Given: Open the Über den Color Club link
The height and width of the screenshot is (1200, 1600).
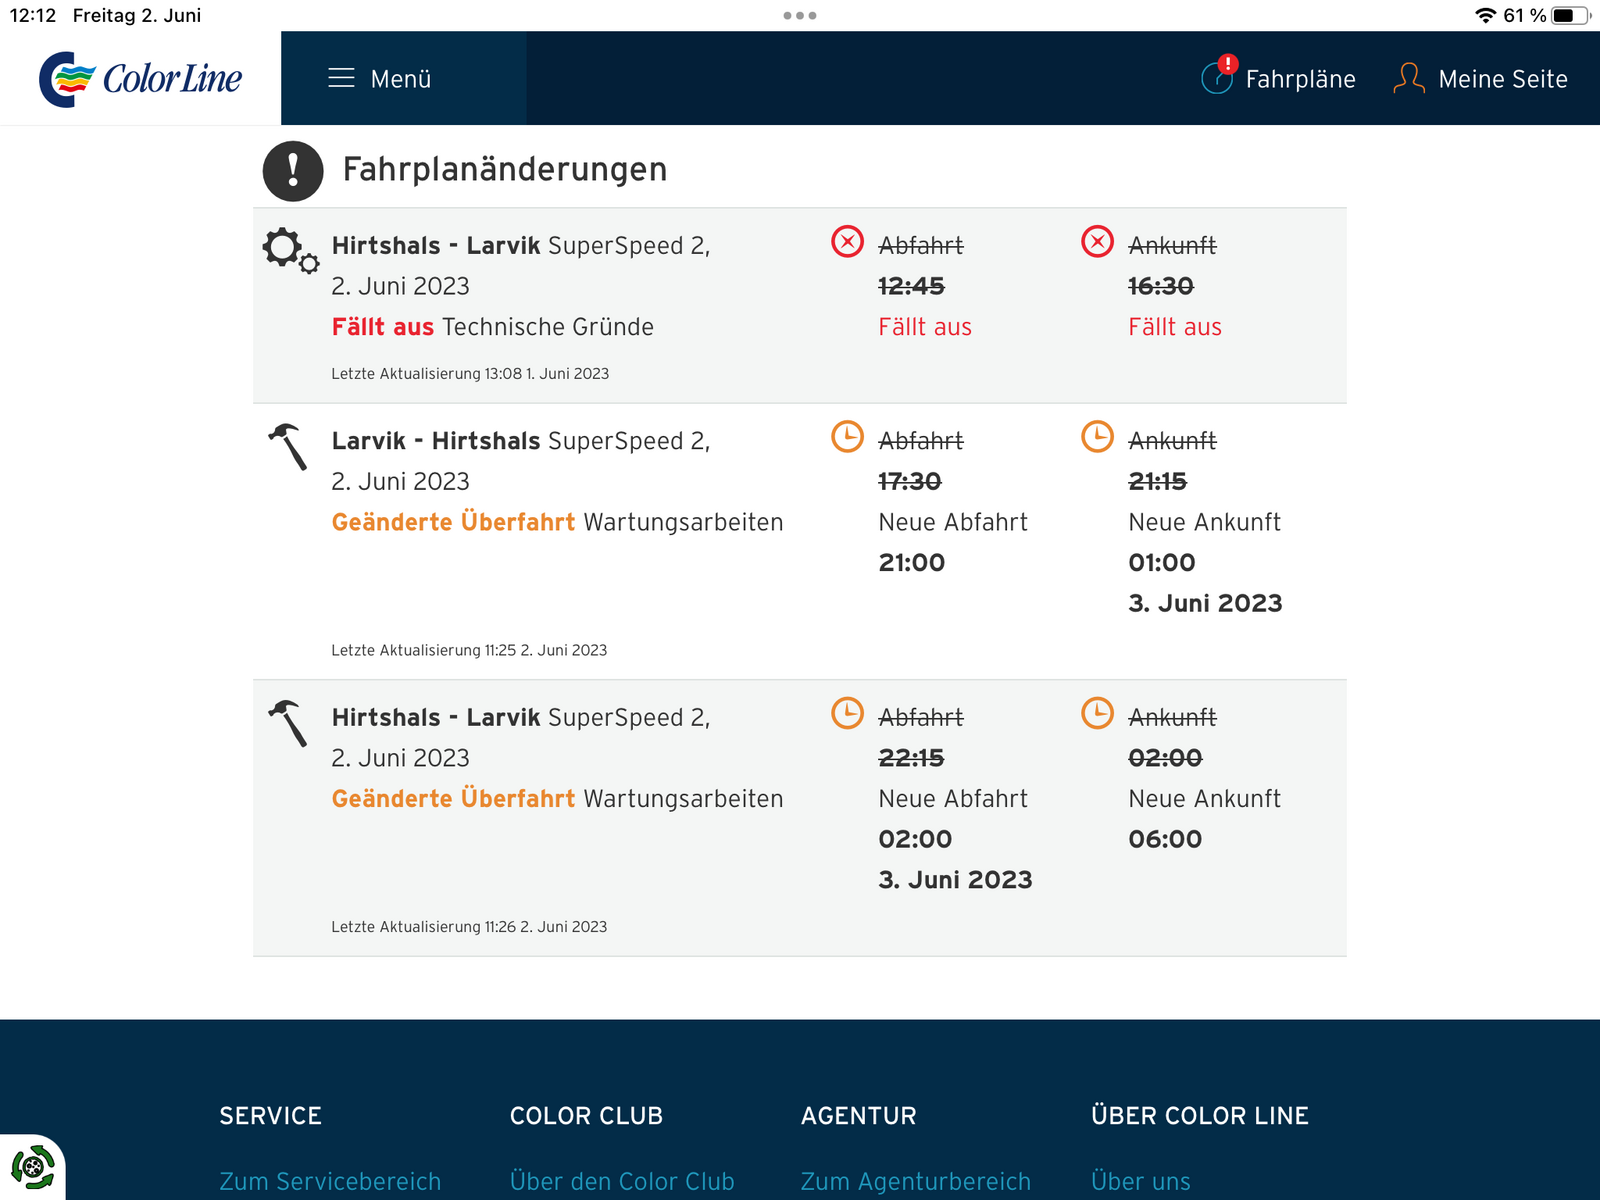Looking at the screenshot, I should (x=622, y=1181).
